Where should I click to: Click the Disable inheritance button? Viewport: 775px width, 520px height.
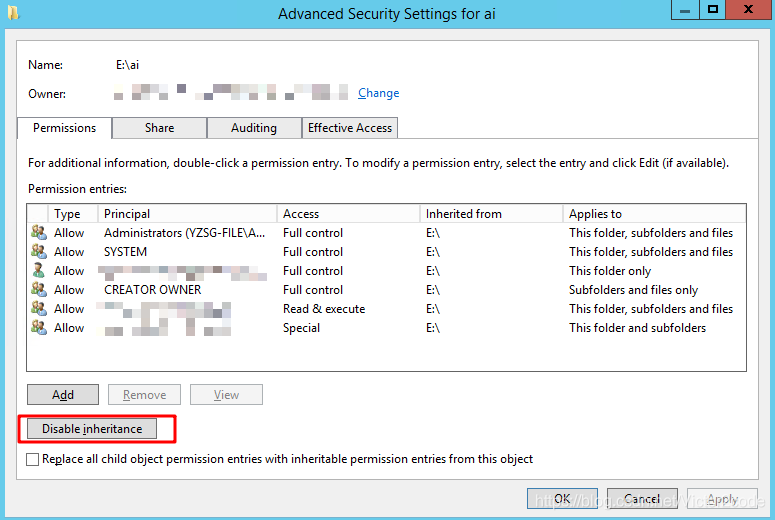click(92, 429)
